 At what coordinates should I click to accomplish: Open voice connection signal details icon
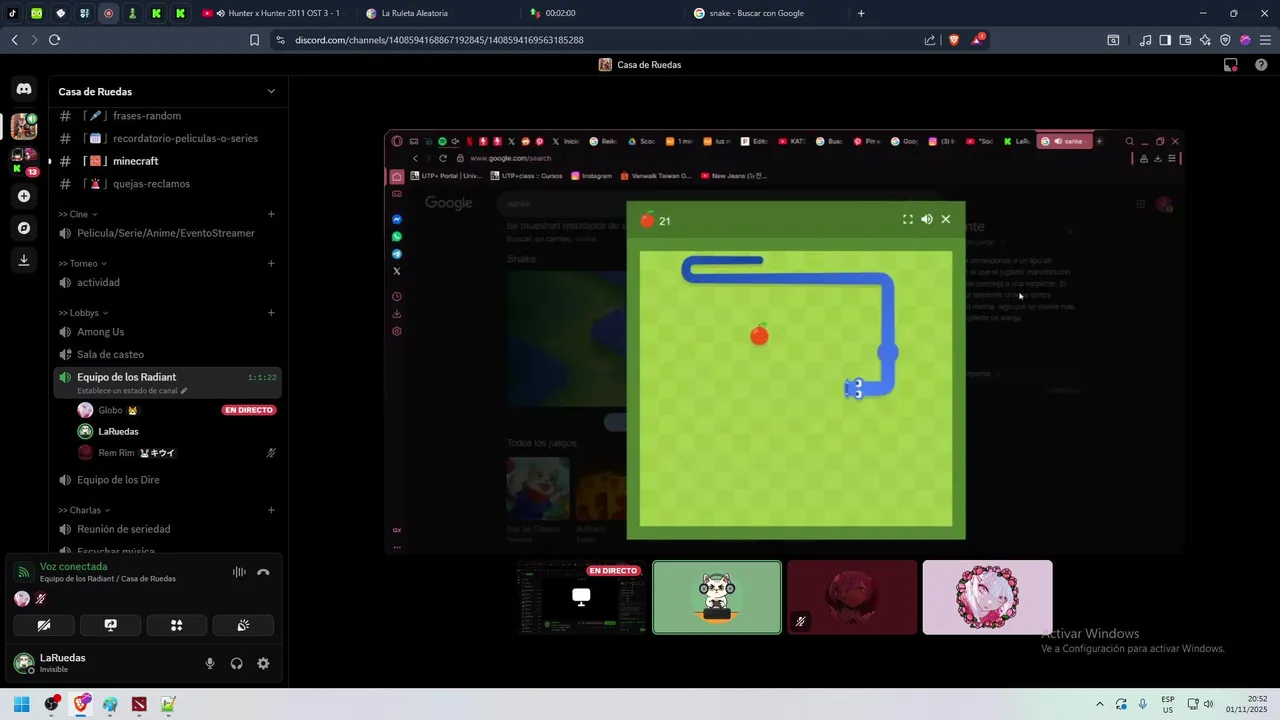(x=24, y=573)
